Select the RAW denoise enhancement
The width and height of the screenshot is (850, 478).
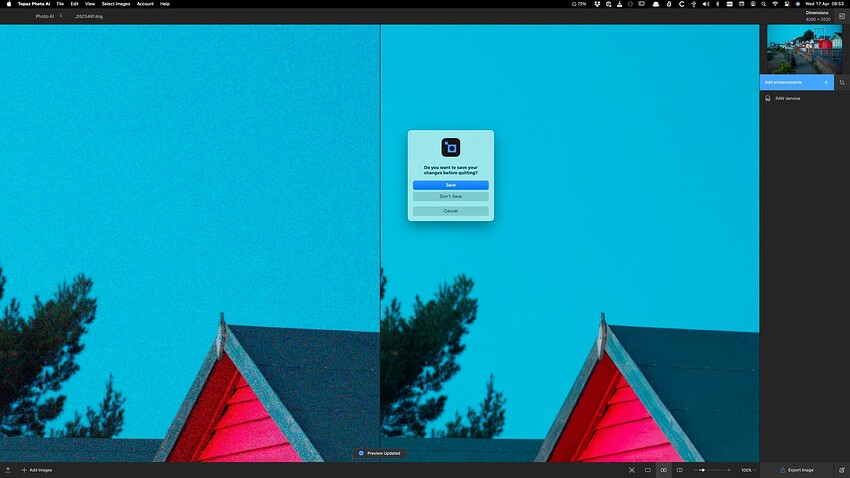tap(788, 99)
